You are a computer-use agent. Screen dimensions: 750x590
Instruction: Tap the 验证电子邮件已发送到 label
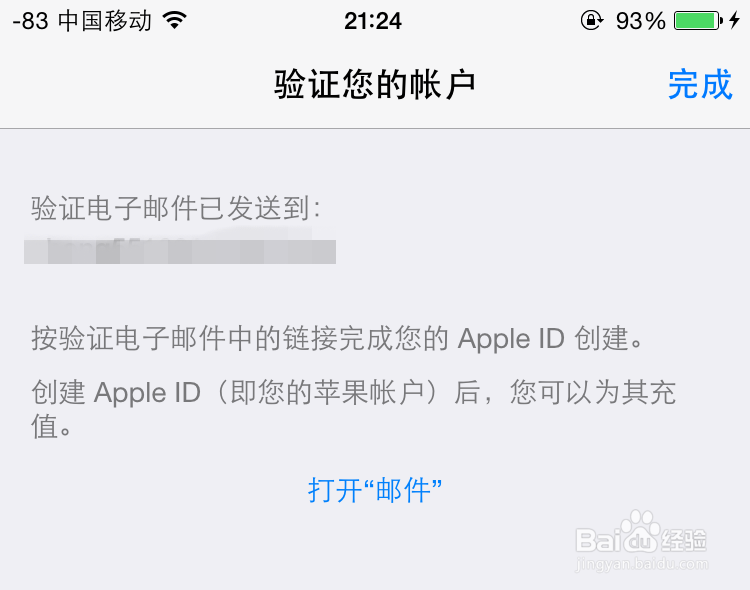tap(176, 208)
